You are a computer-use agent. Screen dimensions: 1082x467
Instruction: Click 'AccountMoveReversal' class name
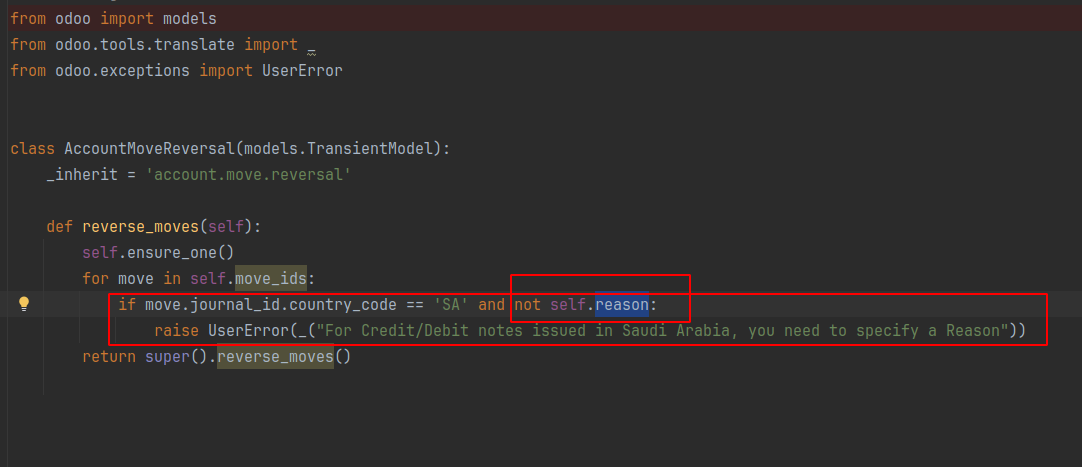[150, 148]
